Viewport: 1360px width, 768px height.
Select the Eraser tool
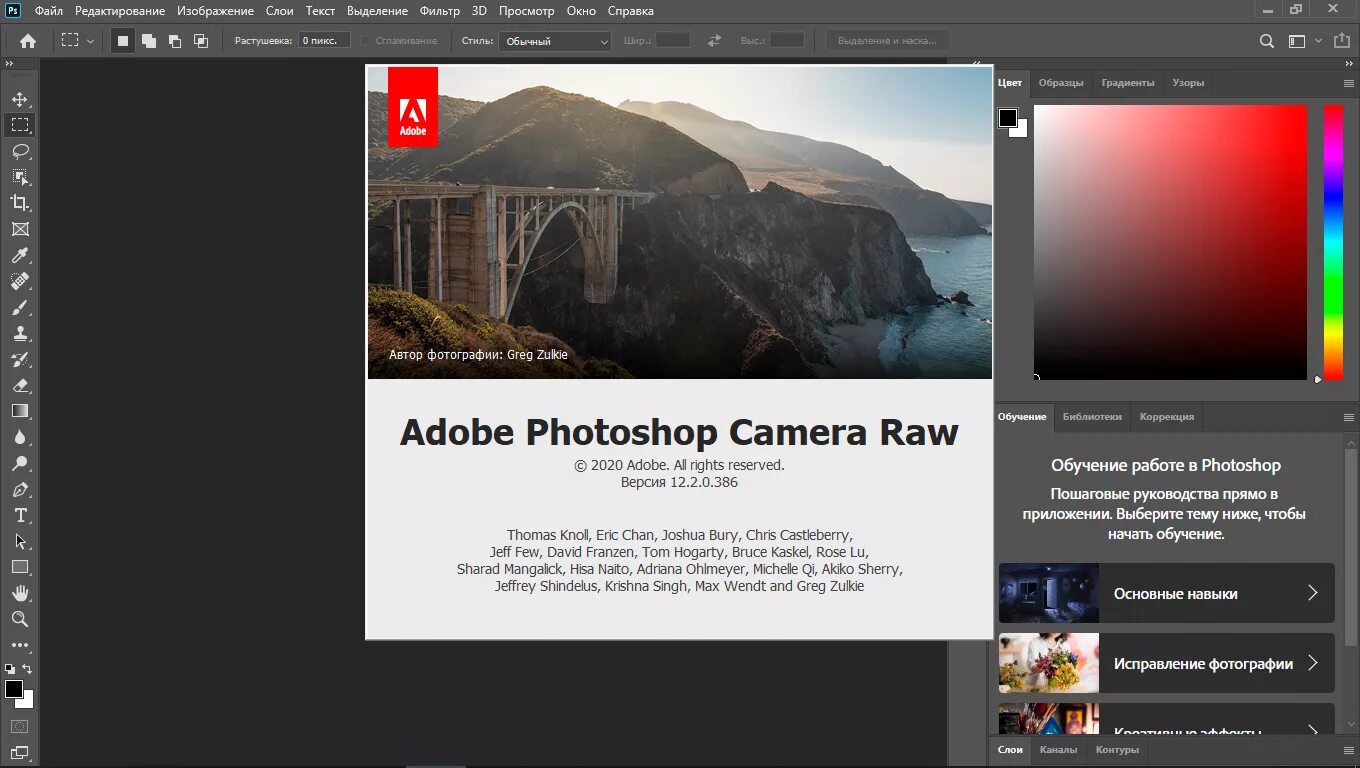20,385
